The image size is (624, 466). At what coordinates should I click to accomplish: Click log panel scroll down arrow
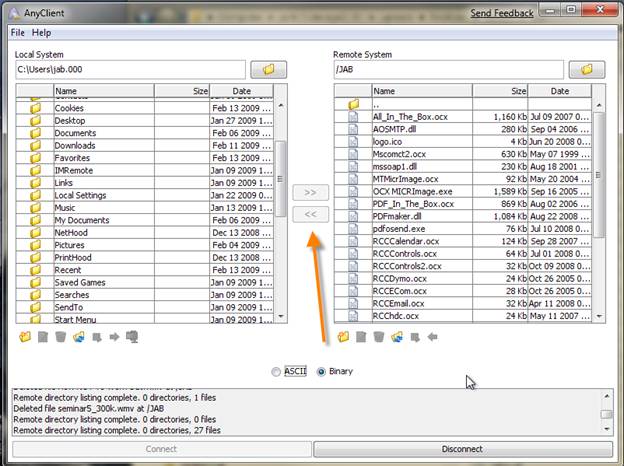(607, 429)
